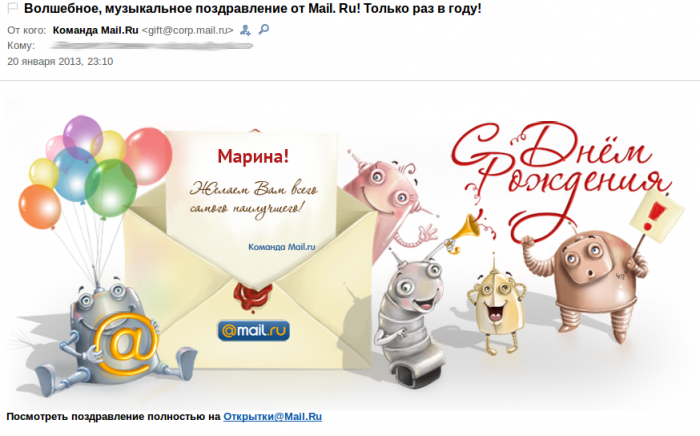Click the gift@corp.mail.ru sender address
Image resolution: width=700 pixels, height=436 pixels.
[188, 30]
